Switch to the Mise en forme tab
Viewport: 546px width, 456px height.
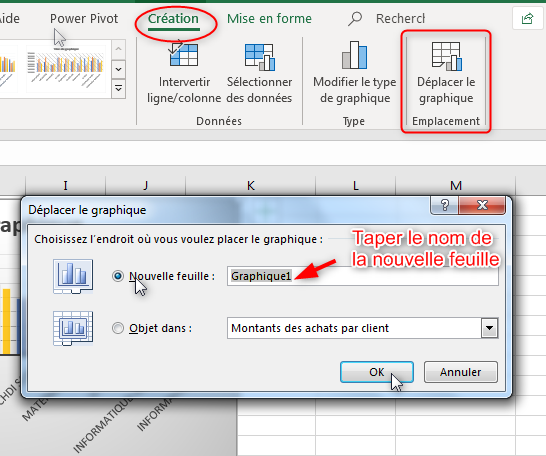pos(269,18)
